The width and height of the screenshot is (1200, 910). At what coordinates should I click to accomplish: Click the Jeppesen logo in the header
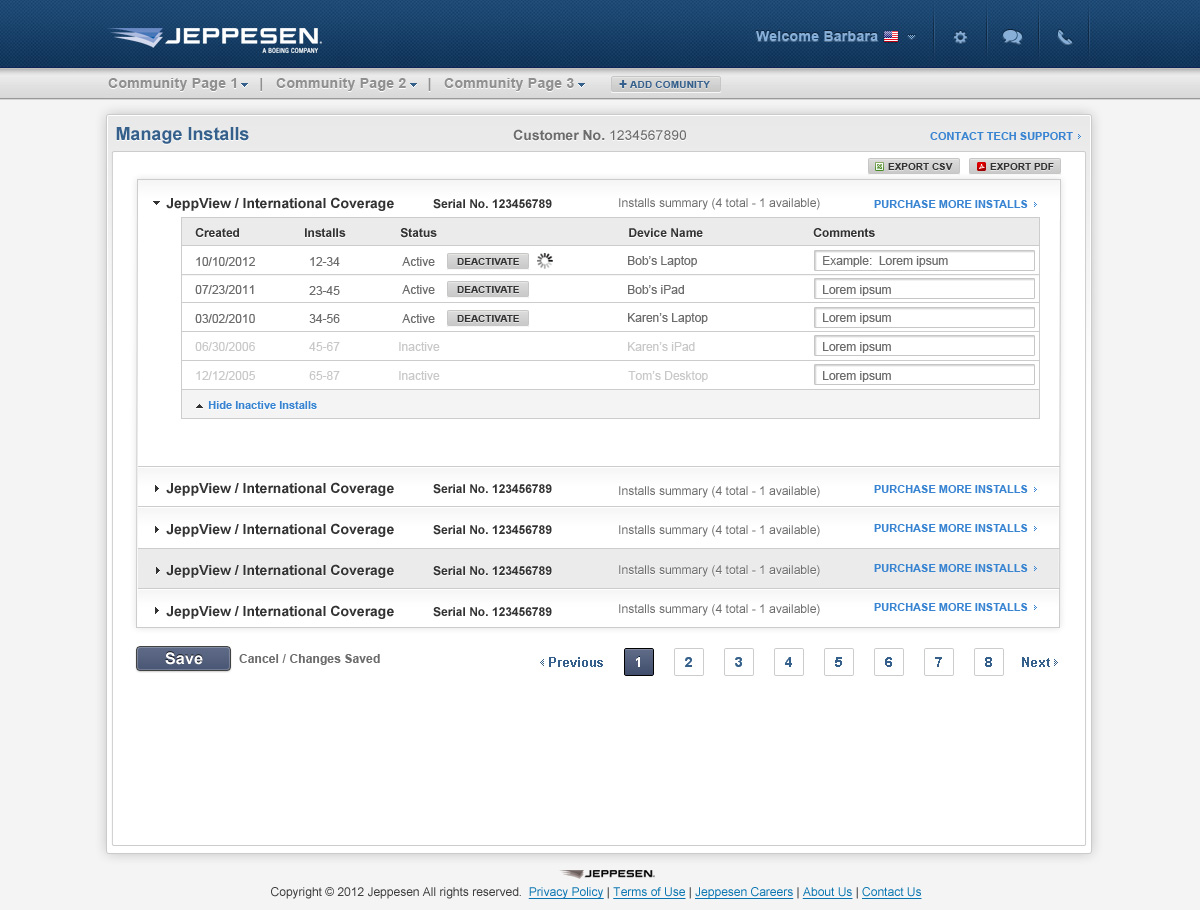(x=213, y=38)
